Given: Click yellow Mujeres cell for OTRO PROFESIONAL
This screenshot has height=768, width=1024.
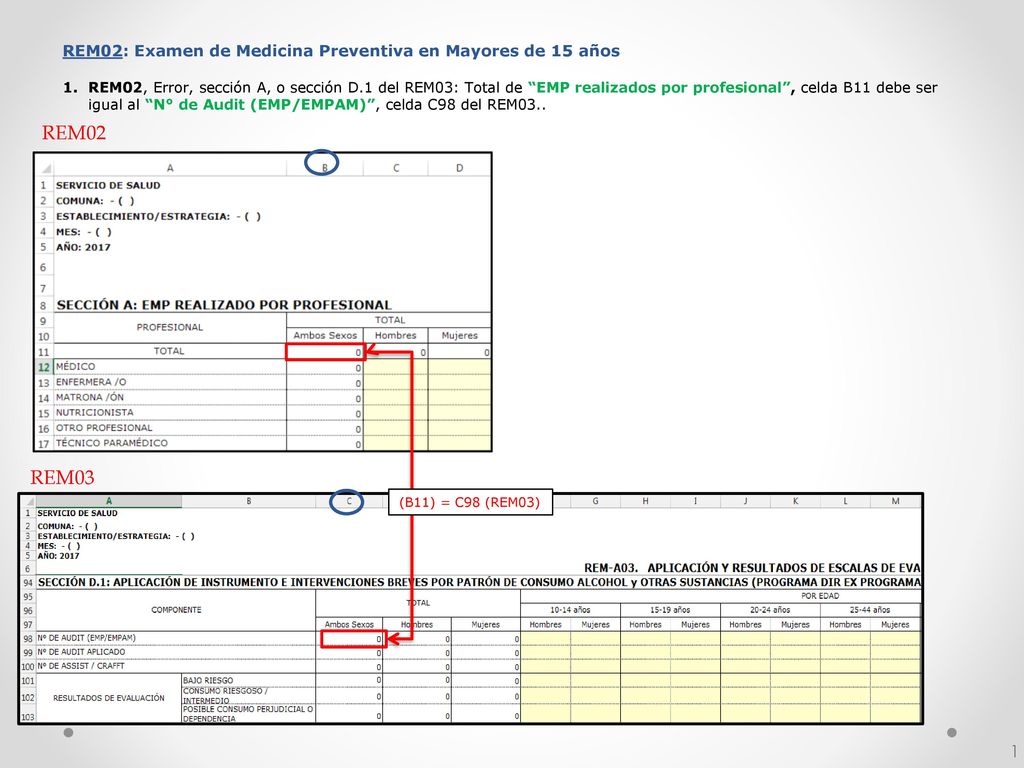Looking at the screenshot, I should (x=460, y=428).
